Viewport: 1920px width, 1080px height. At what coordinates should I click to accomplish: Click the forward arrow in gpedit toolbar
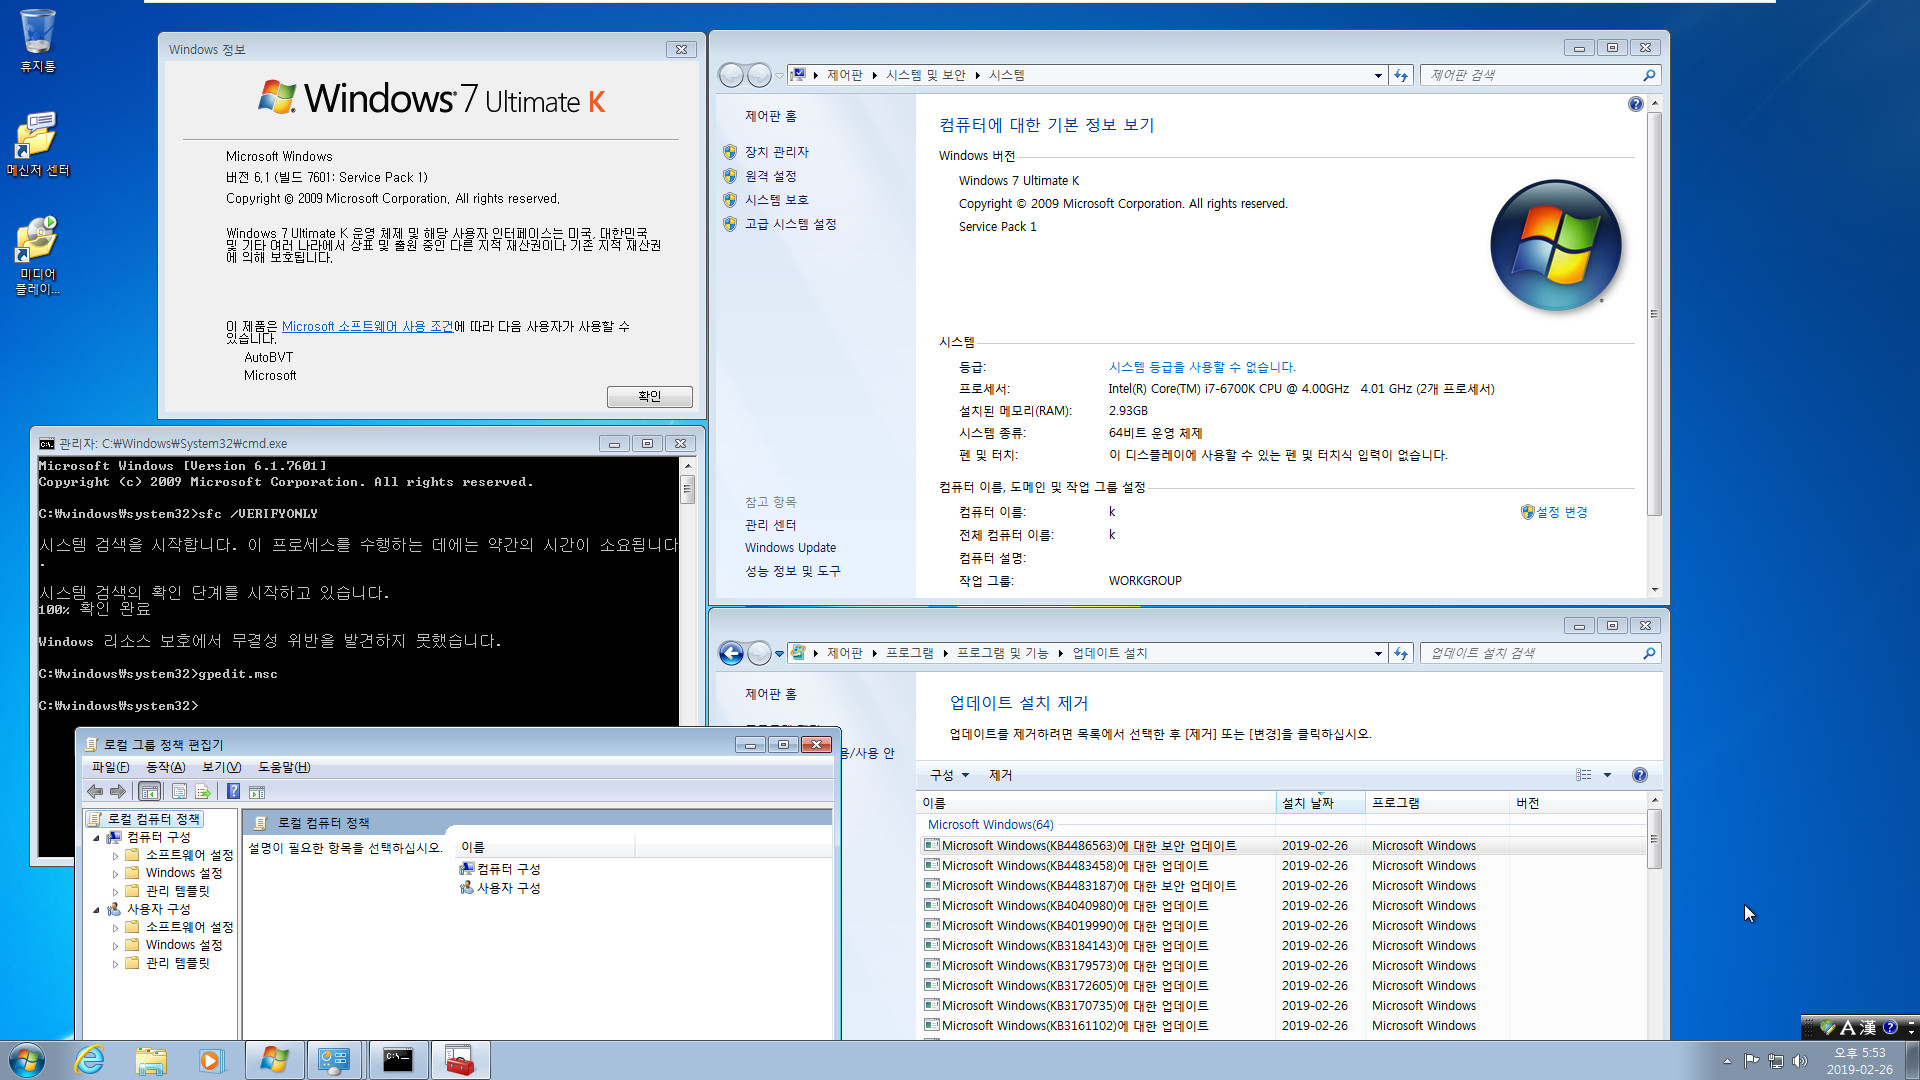coord(118,792)
